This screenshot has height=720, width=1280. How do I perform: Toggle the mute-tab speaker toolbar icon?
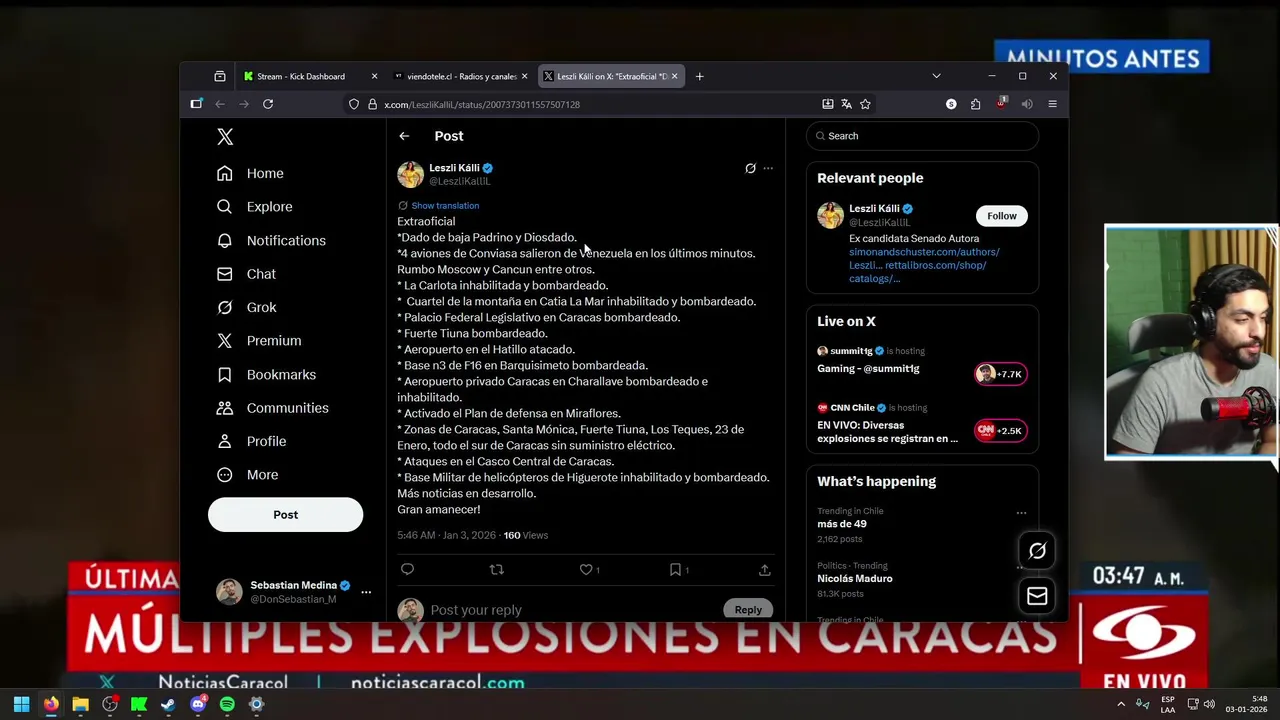click(x=1027, y=104)
